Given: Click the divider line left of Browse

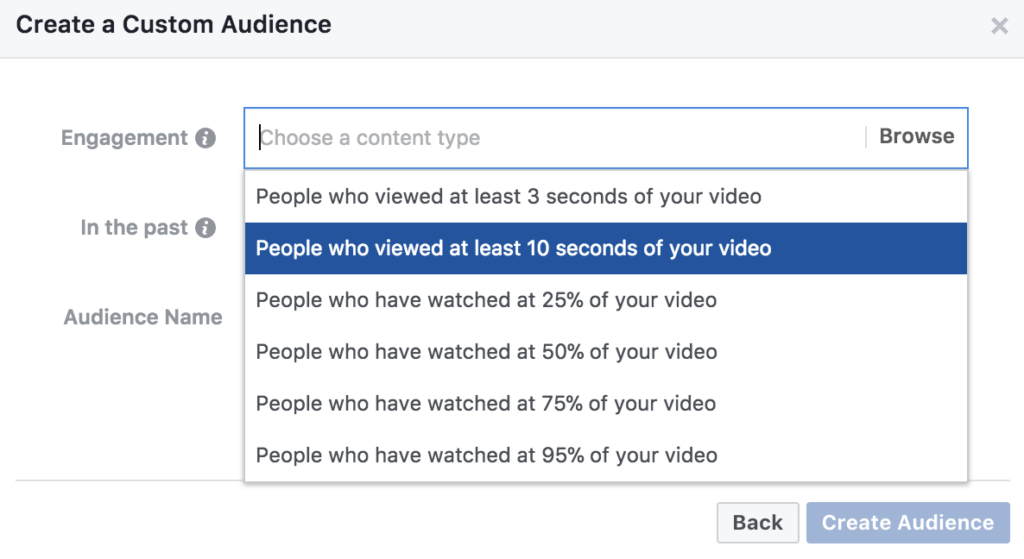Looking at the screenshot, I should pyautogui.click(x=866, y=137).
